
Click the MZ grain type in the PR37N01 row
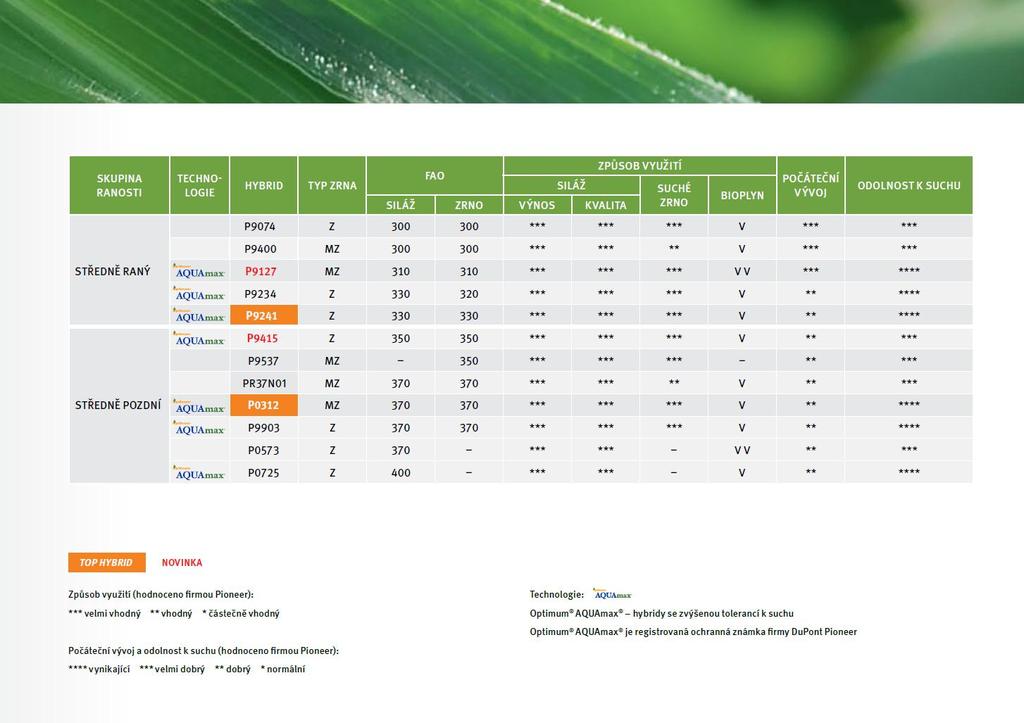pos(332,383)
